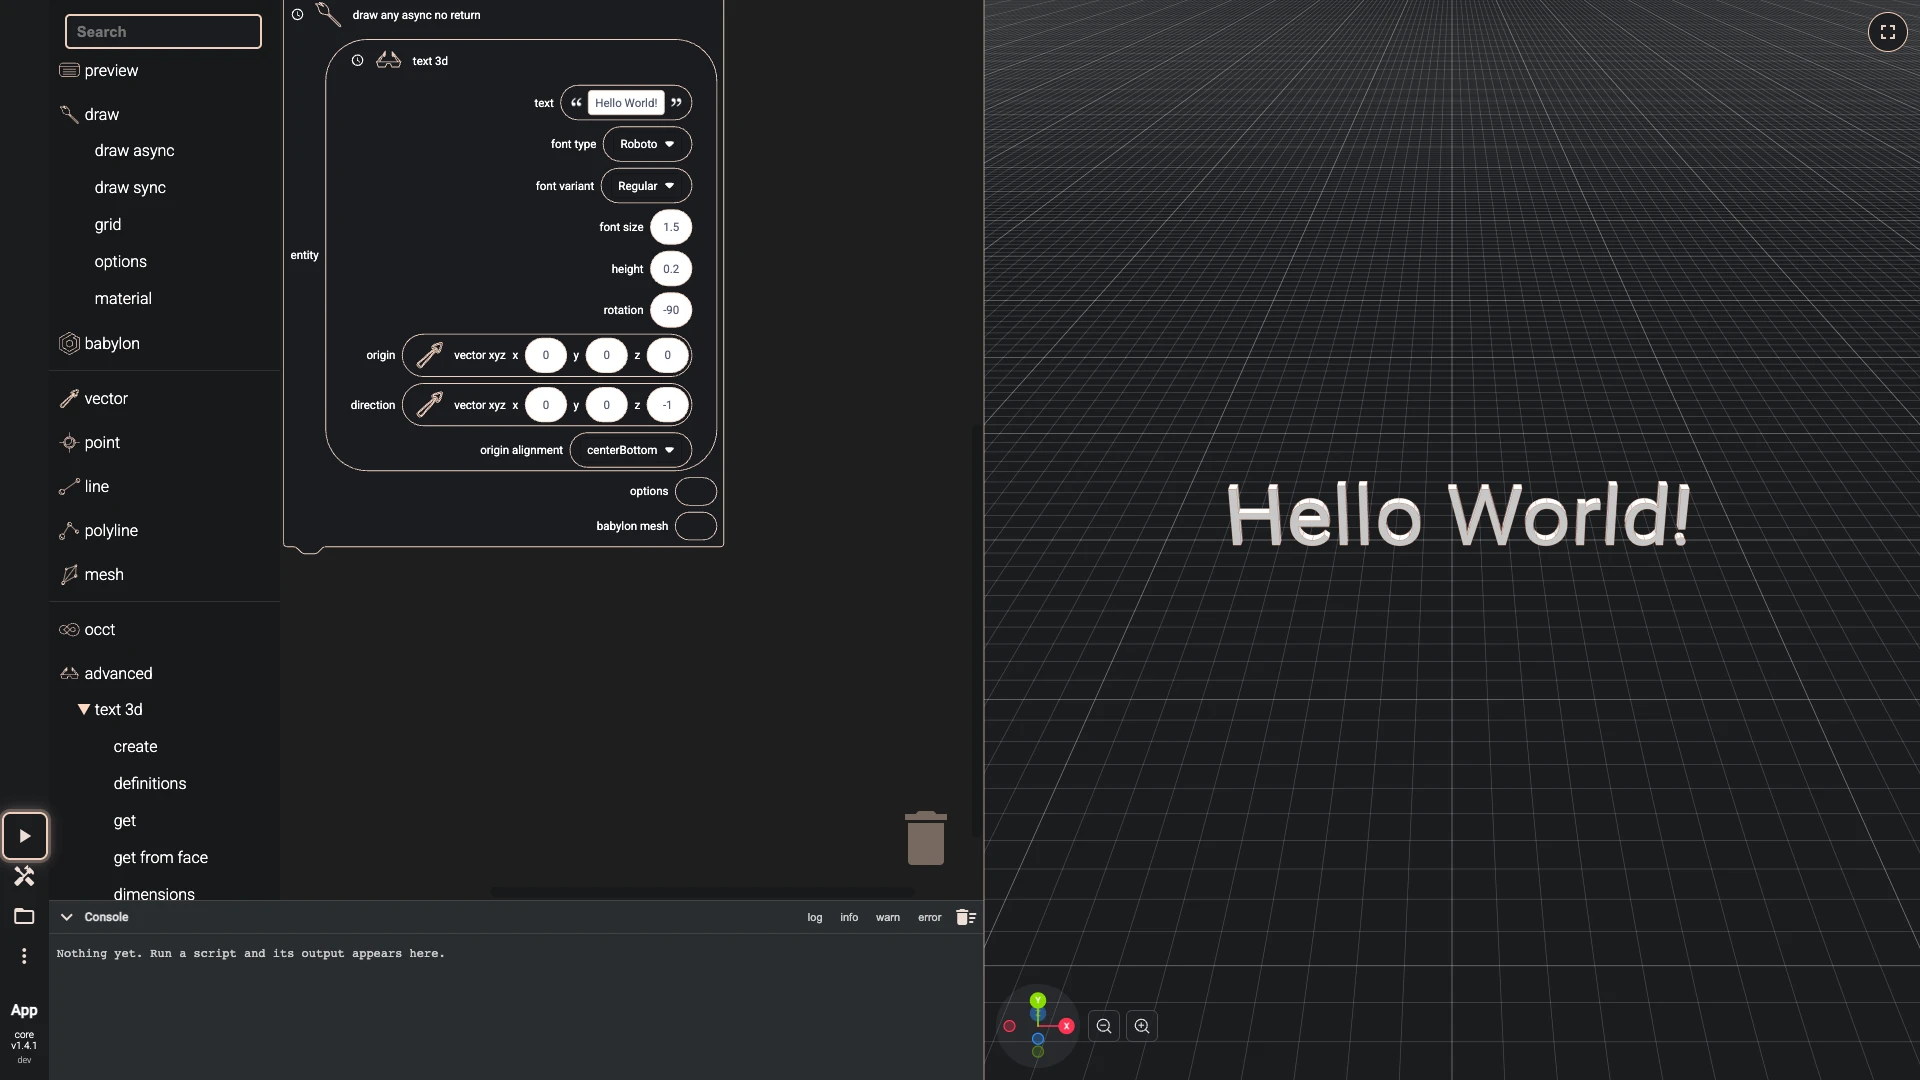The image size is (1920, 1080).
Task: Toggle fullscreen for the 3D viewport
Action: pos(1887,32)
